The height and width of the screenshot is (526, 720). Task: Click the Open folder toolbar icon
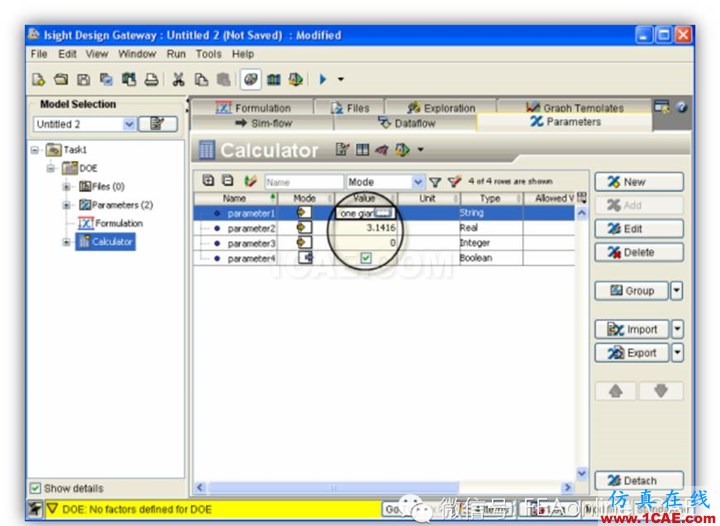pyautogui.click(x=61, y=80)
